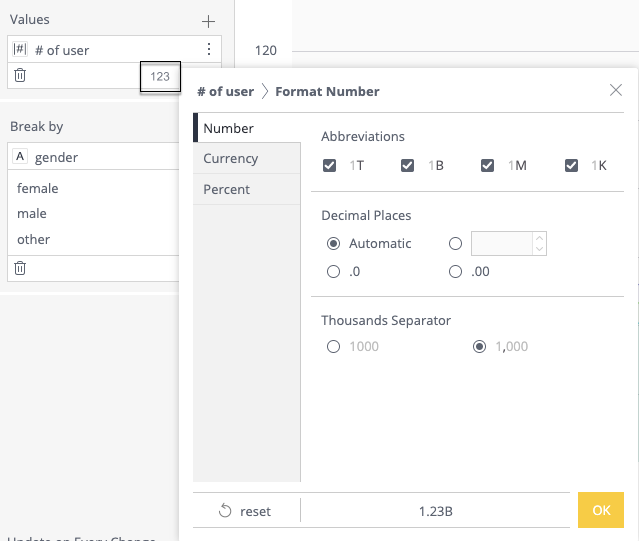Delete the # of user value with trash icon
The image size is (639, 541).
20,75
